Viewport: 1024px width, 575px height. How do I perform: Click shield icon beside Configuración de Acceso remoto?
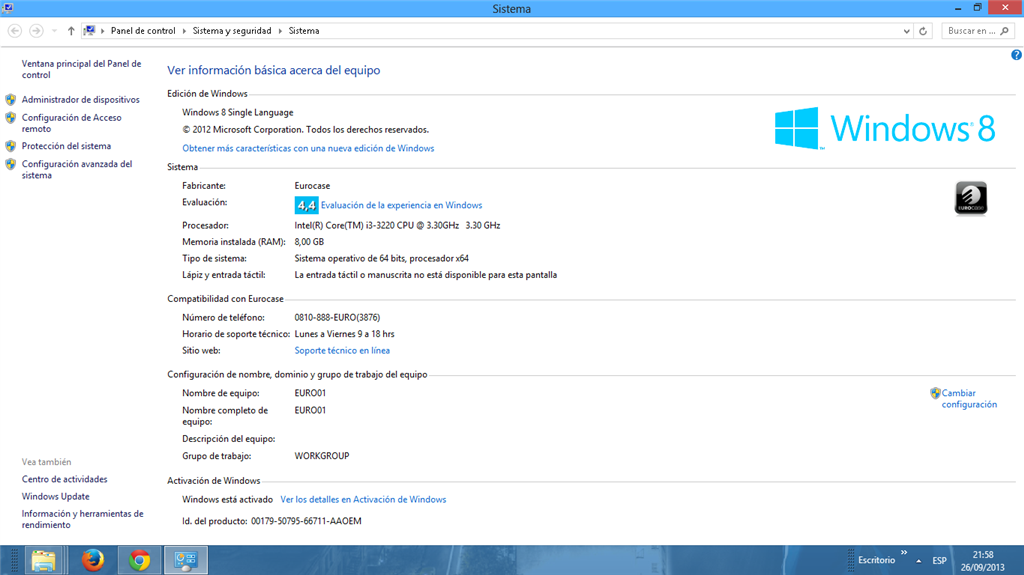[10, 118]
